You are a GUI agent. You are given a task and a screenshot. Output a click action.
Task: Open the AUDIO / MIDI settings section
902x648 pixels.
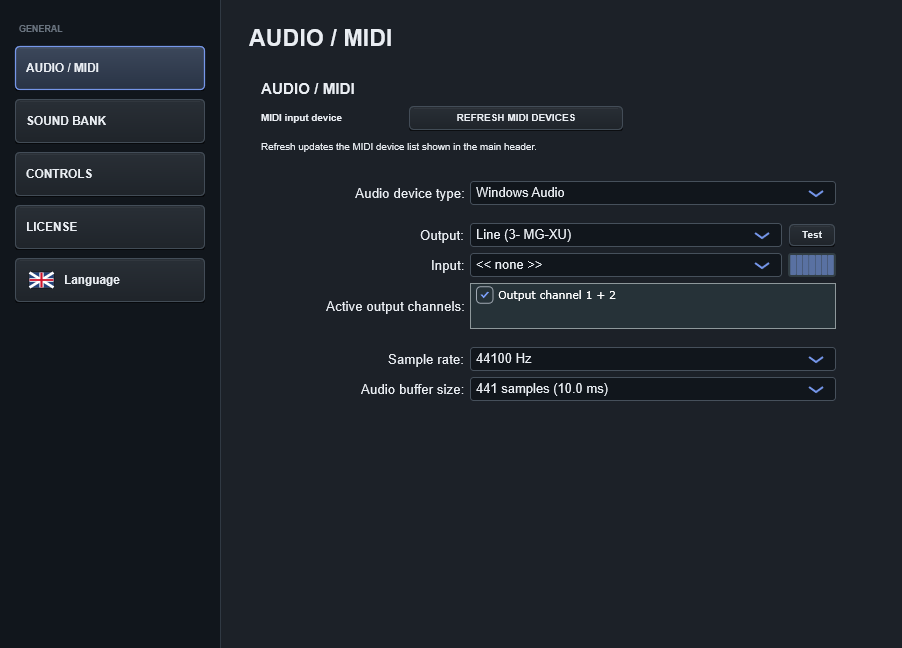coord(110,68)
